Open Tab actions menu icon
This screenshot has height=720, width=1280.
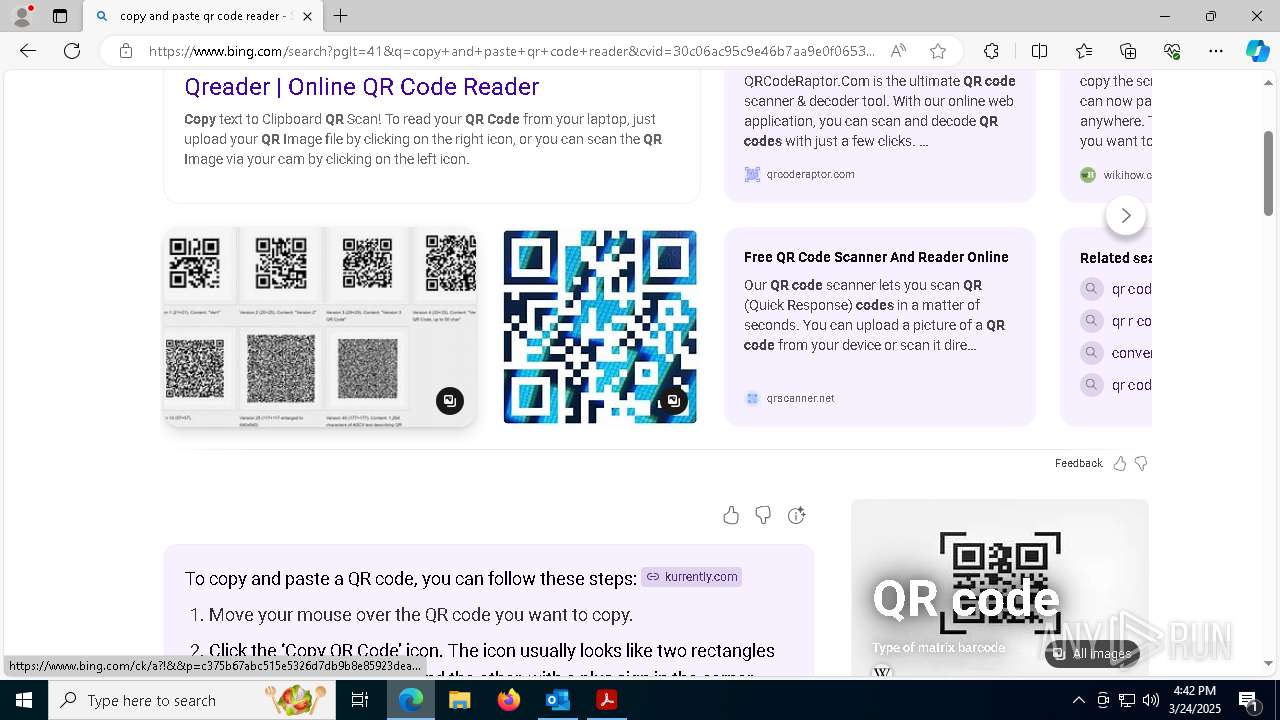[x=60, y=16]
